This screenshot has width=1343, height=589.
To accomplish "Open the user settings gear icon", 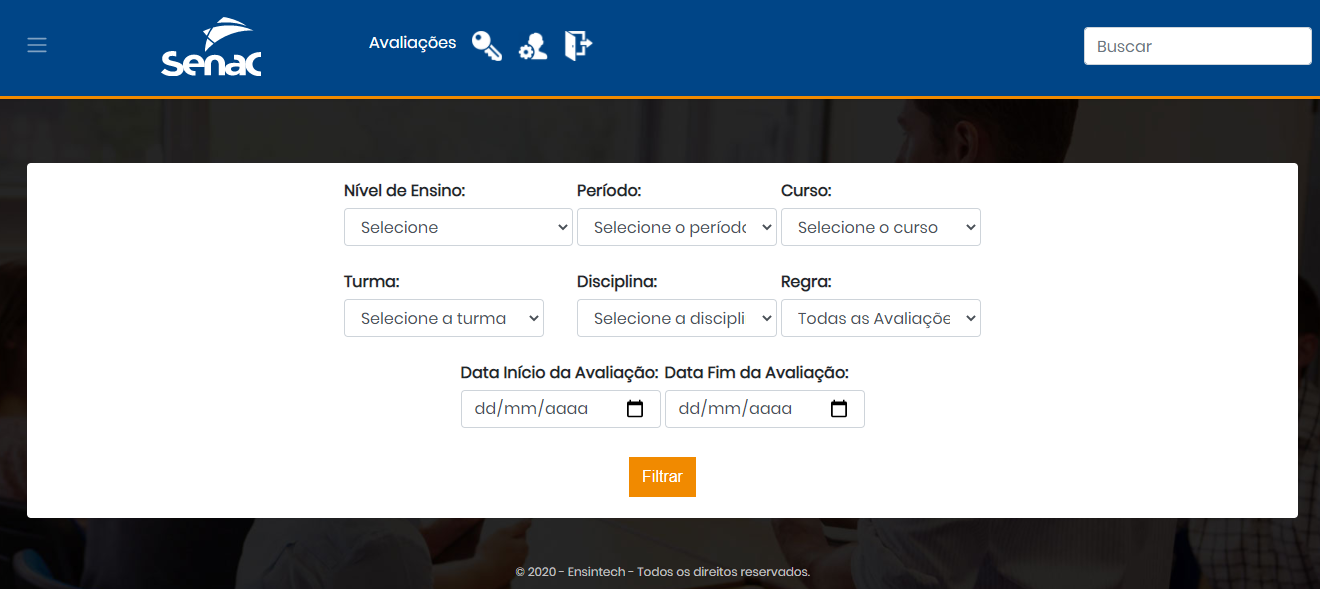I will pos(533,47).
